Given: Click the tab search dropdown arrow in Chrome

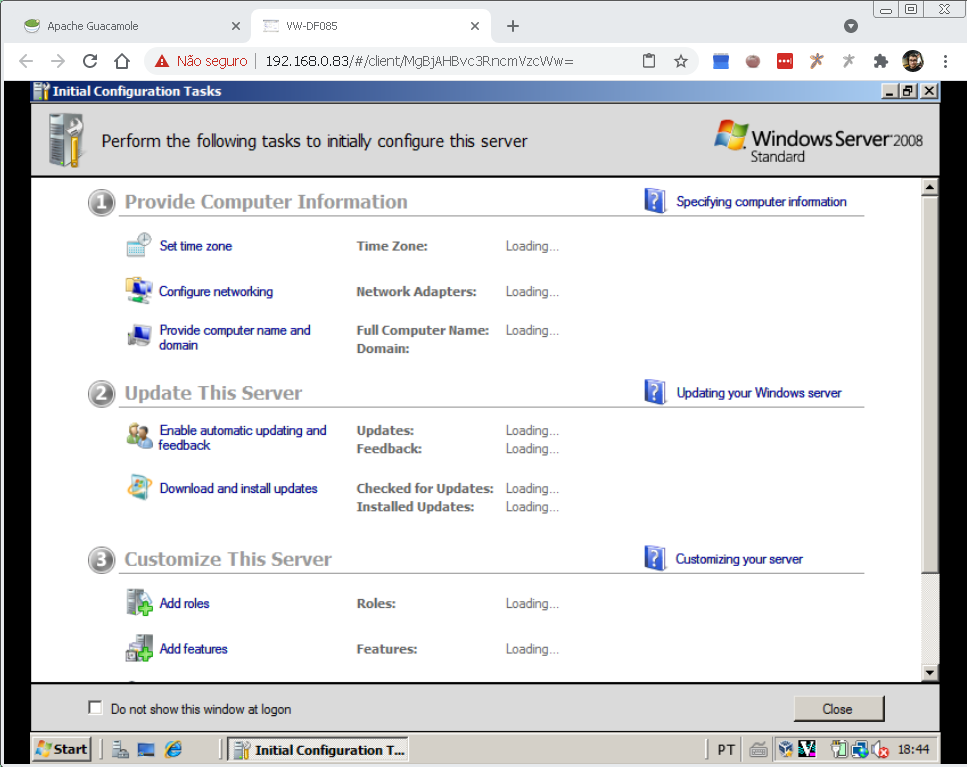Looking at the screenshot, I should point(851,26).
